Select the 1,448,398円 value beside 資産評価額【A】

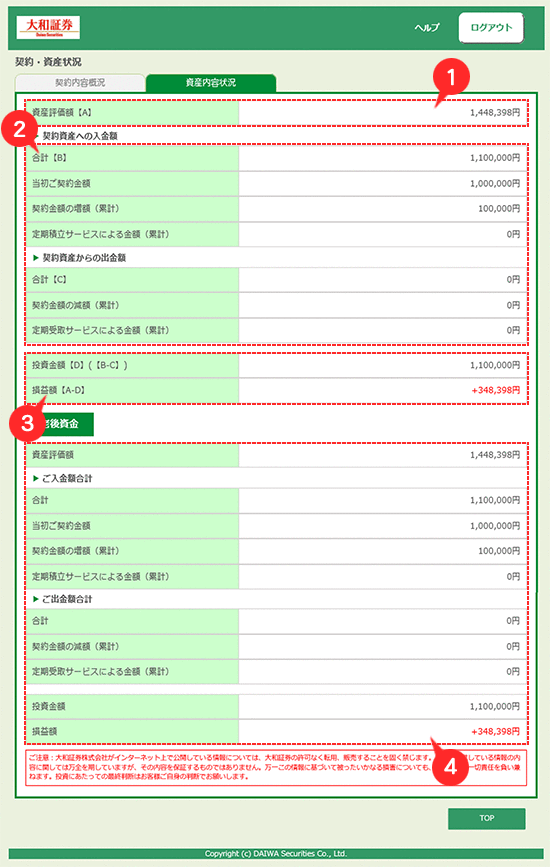[x=495, y=112]
